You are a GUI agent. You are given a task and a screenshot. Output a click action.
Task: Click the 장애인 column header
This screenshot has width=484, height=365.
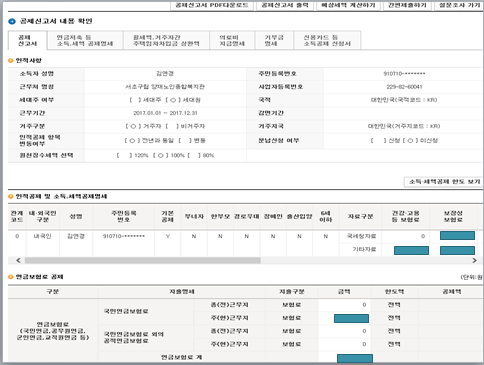pos(273,217)
